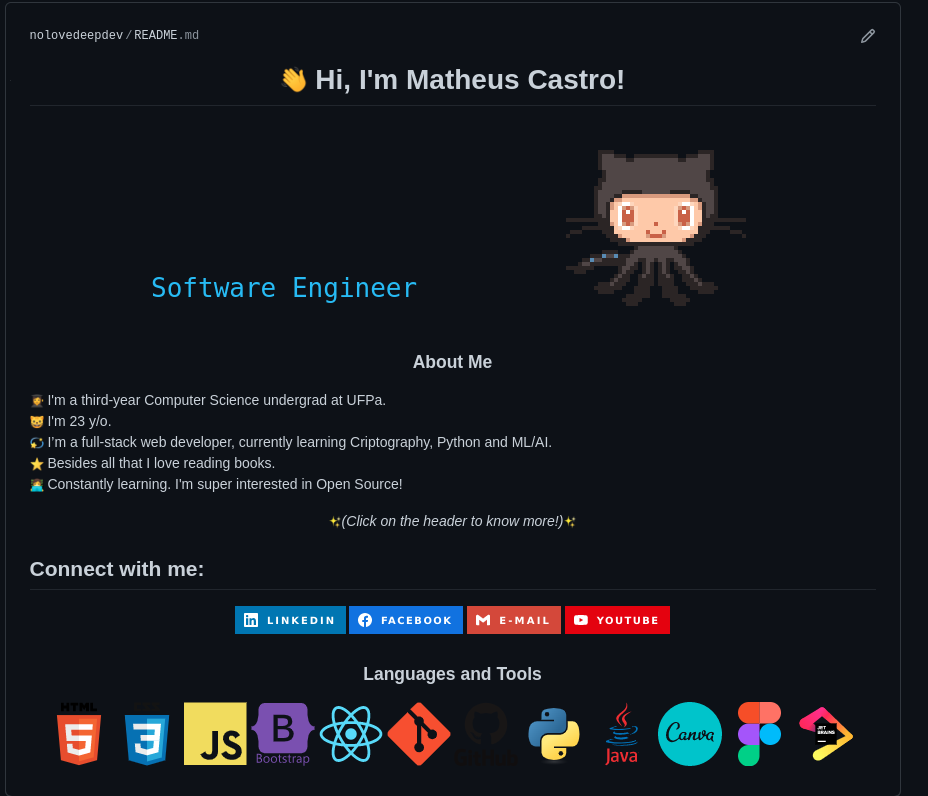Click the 'Software Engineer' typing text

pyautogui.click(x=284, y=288)
